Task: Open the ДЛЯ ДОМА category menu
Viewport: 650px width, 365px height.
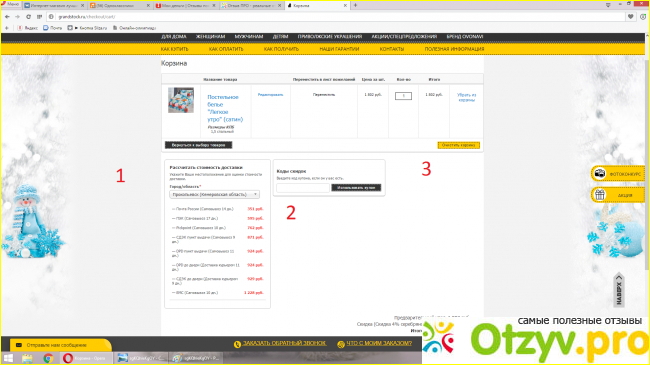Action: coord(174,36)
